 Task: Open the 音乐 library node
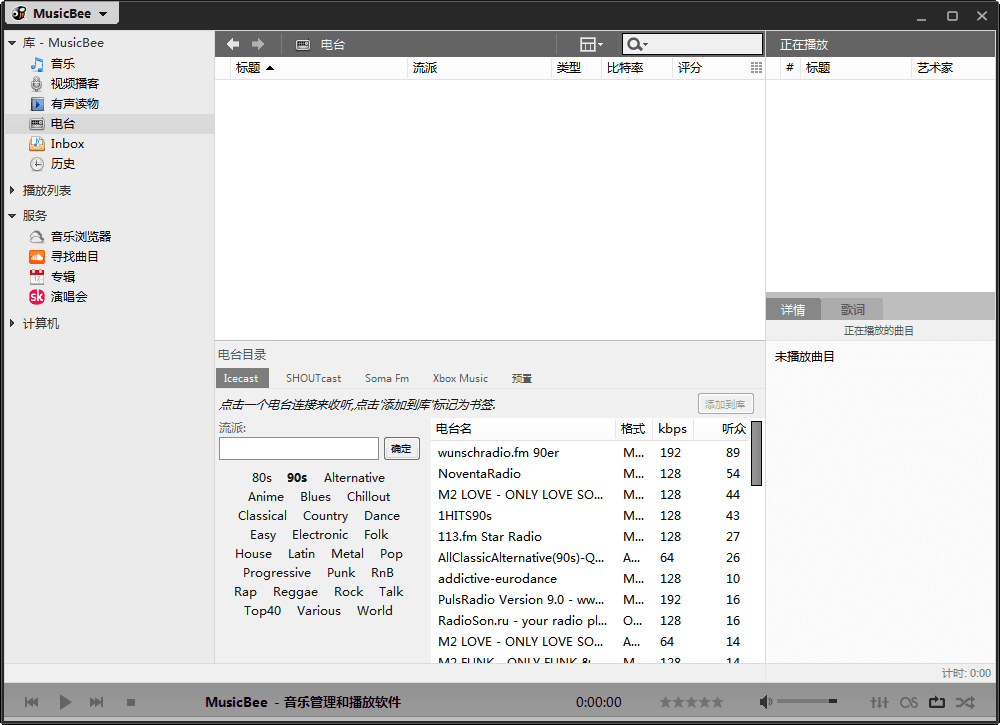[x=62, y=64]
